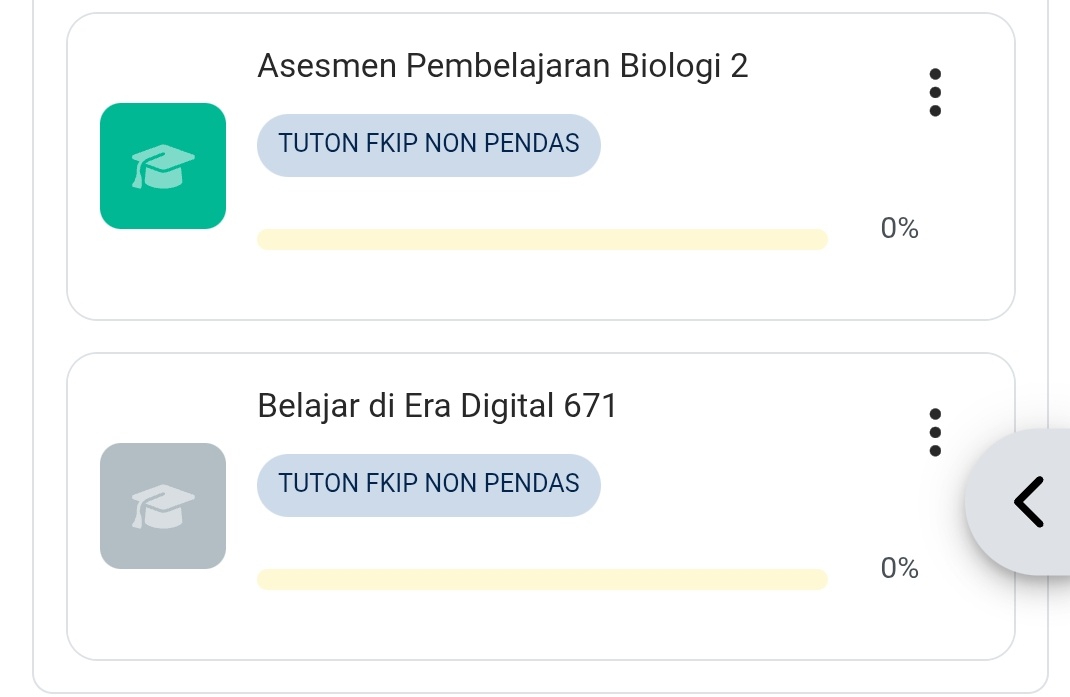
Task: Open three-dot menu for Belajar di Era Digital 671
Action: [935, 433]
